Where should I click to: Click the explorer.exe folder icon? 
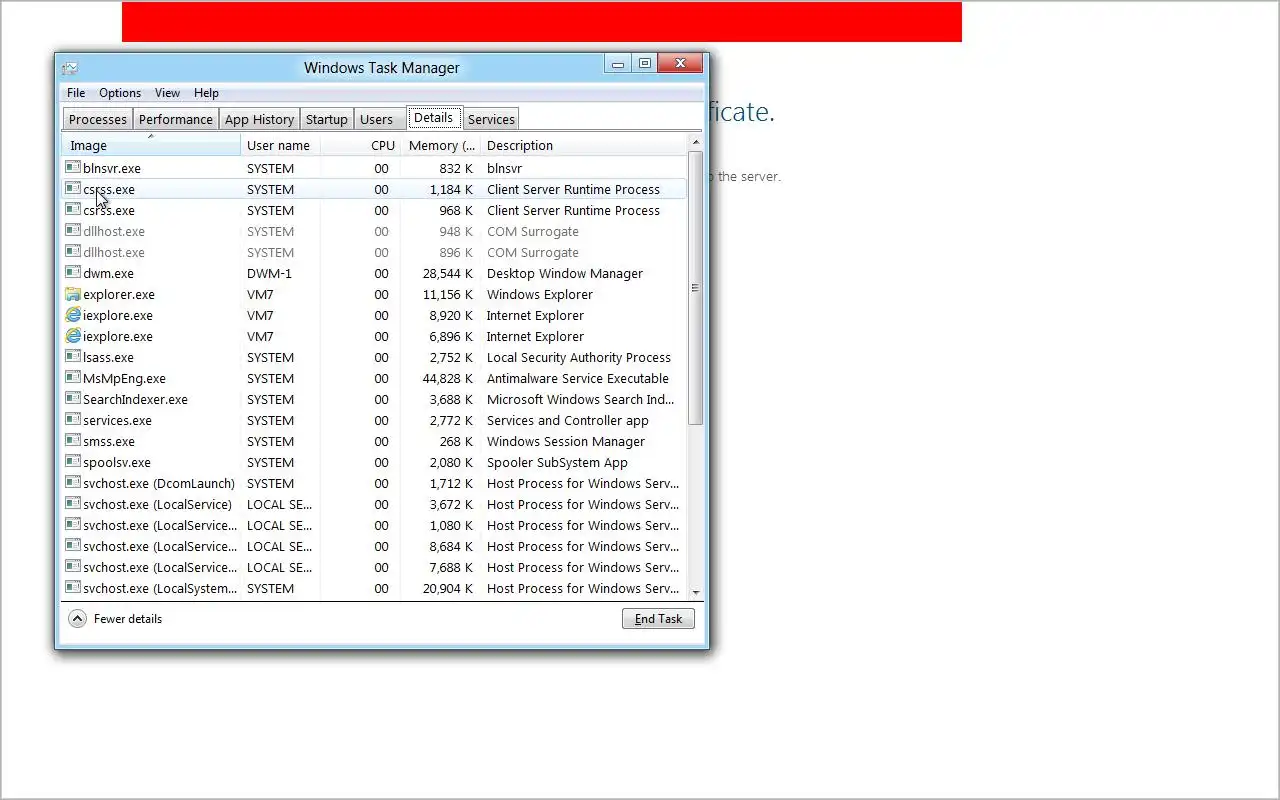tap(73, 294)
